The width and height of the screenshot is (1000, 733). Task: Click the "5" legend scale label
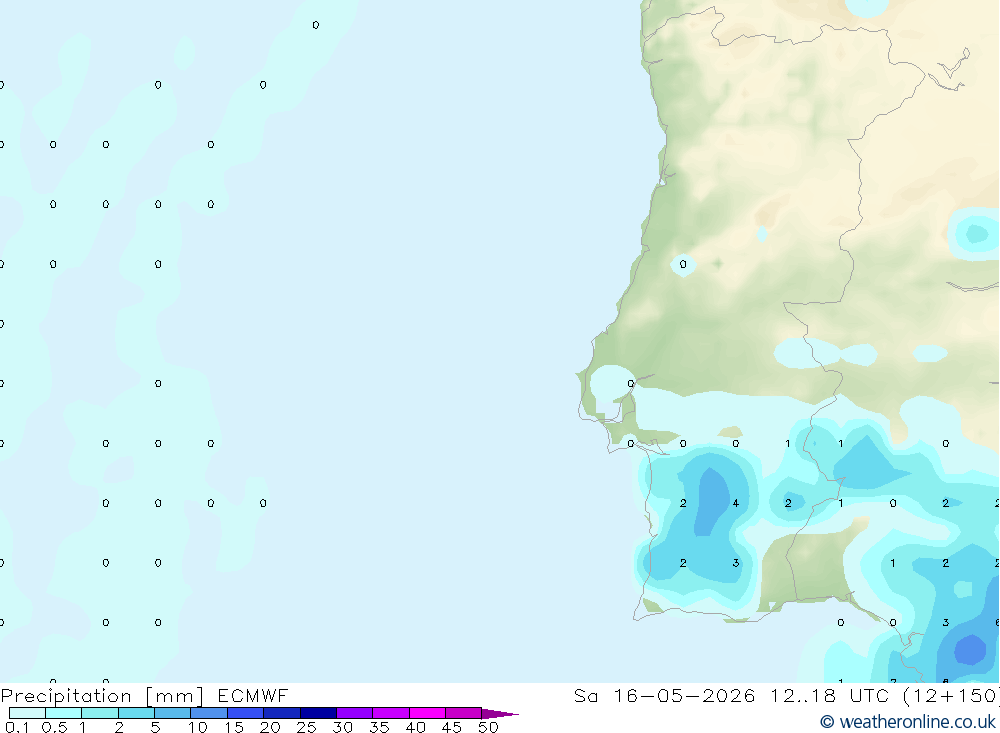tap(155, 727)
